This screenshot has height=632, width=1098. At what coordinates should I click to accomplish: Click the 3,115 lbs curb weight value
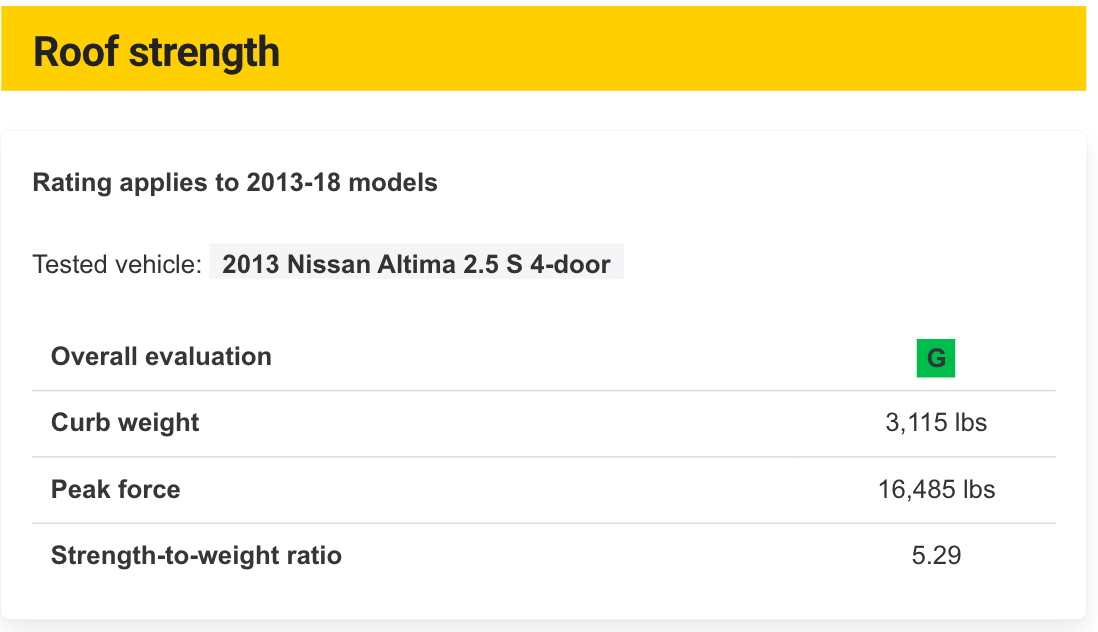pos(936,423)
